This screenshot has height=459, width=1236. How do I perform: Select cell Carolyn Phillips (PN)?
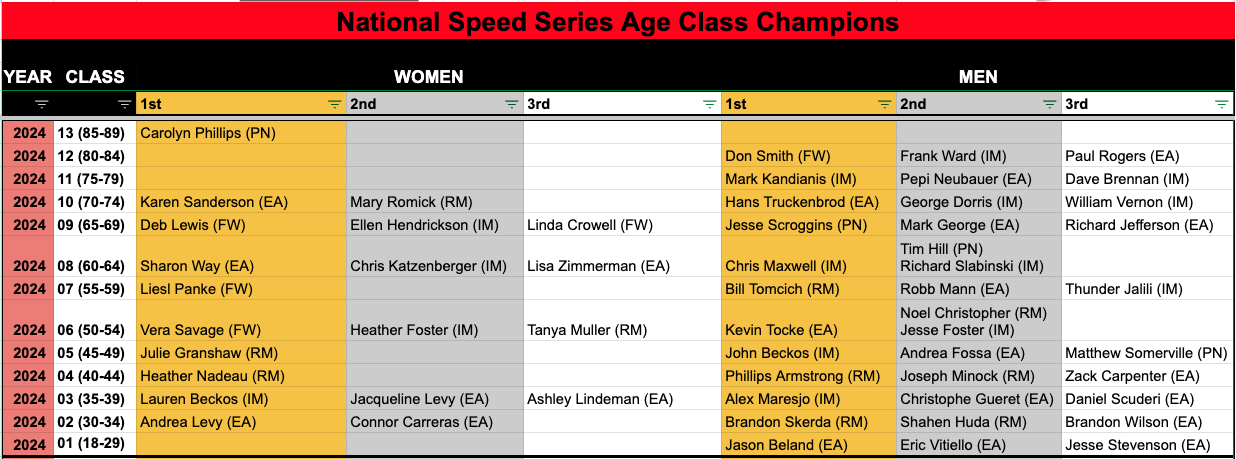point(241,133)
